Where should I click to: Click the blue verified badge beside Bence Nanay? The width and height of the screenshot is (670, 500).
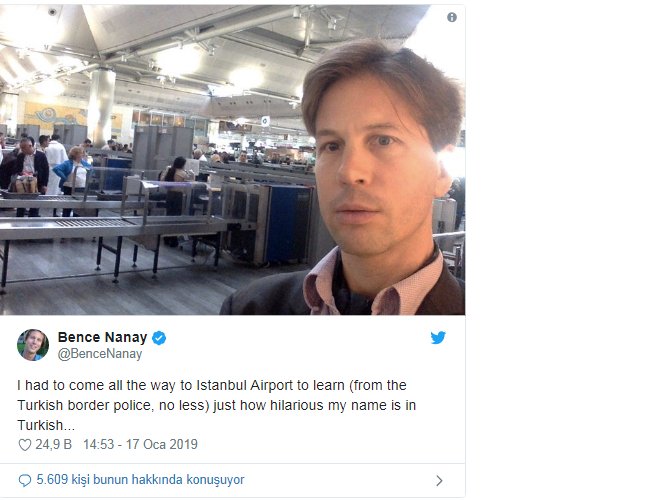159,338
